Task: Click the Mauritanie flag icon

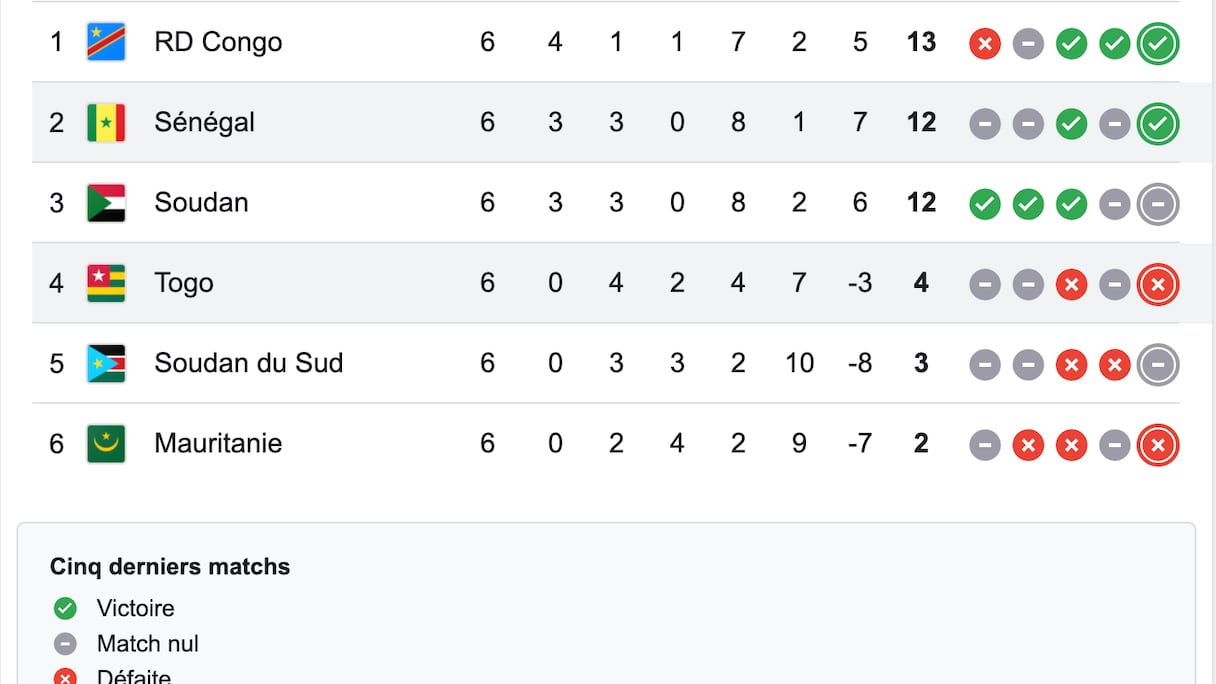Action: pos(106,443)
